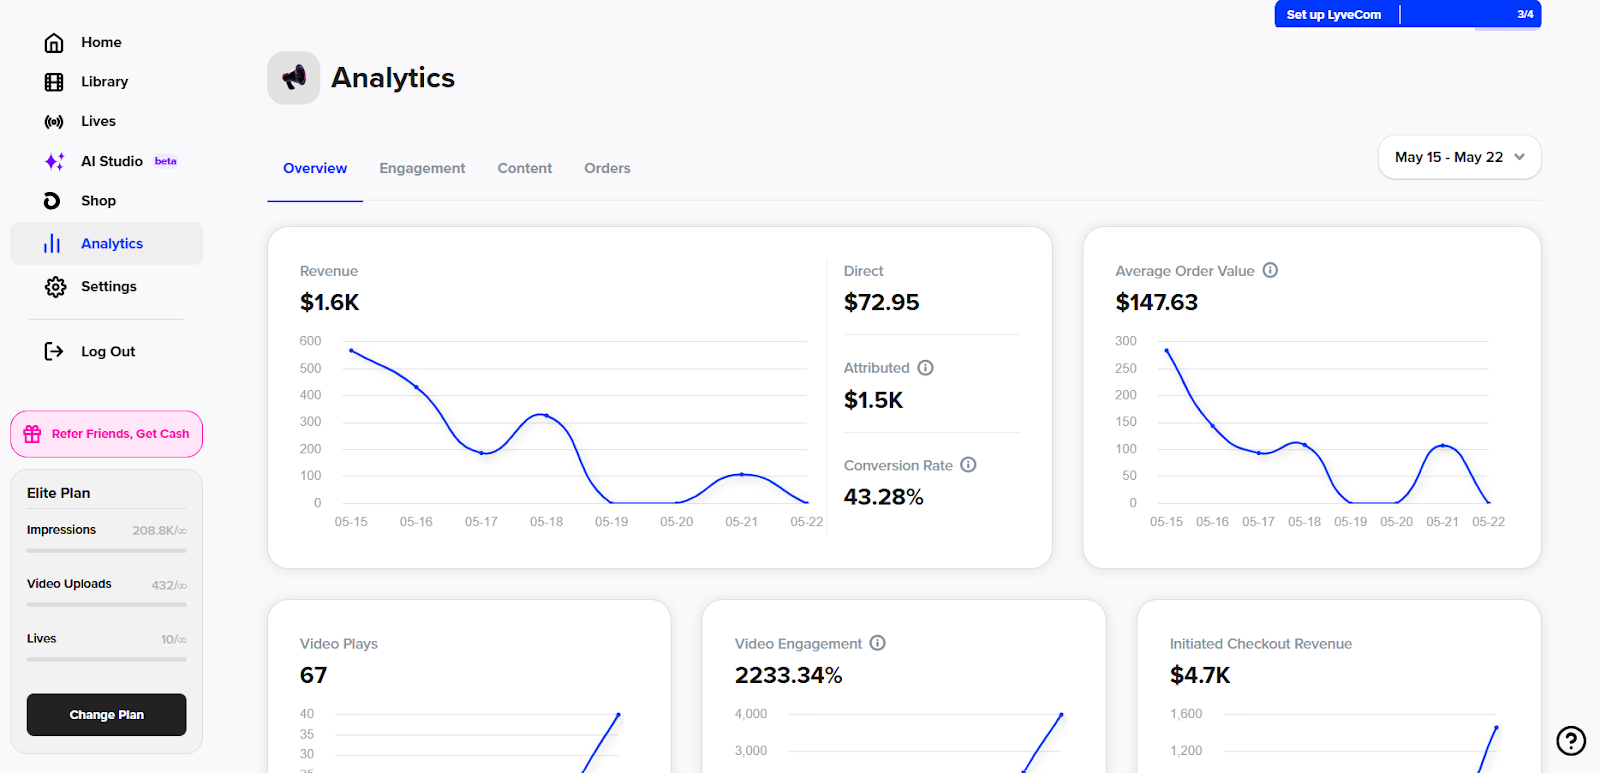Open AI Studio sparkle icon
This screenshot has height=773, width=1600.
(x=54, y=162)
